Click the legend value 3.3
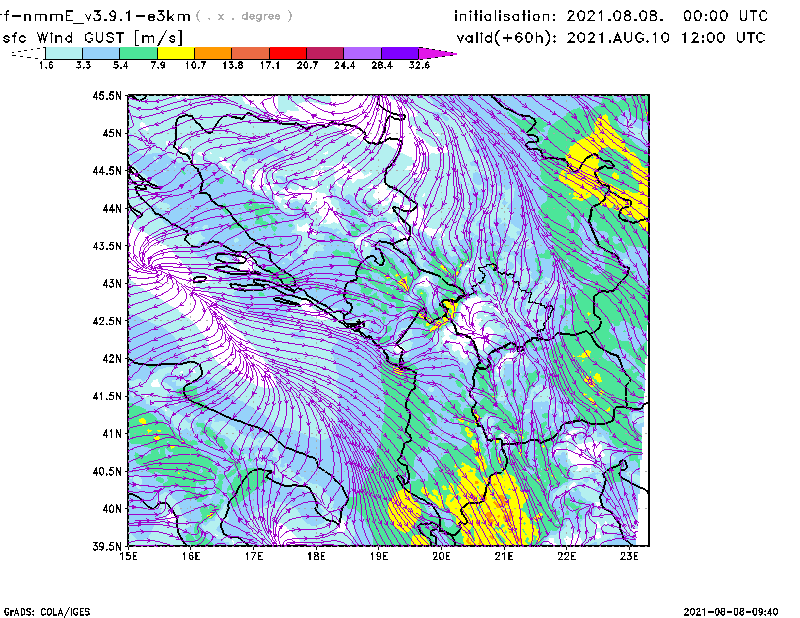Image resolution: width=800 pixels, height=618 pixels. [x=83, y=65]
